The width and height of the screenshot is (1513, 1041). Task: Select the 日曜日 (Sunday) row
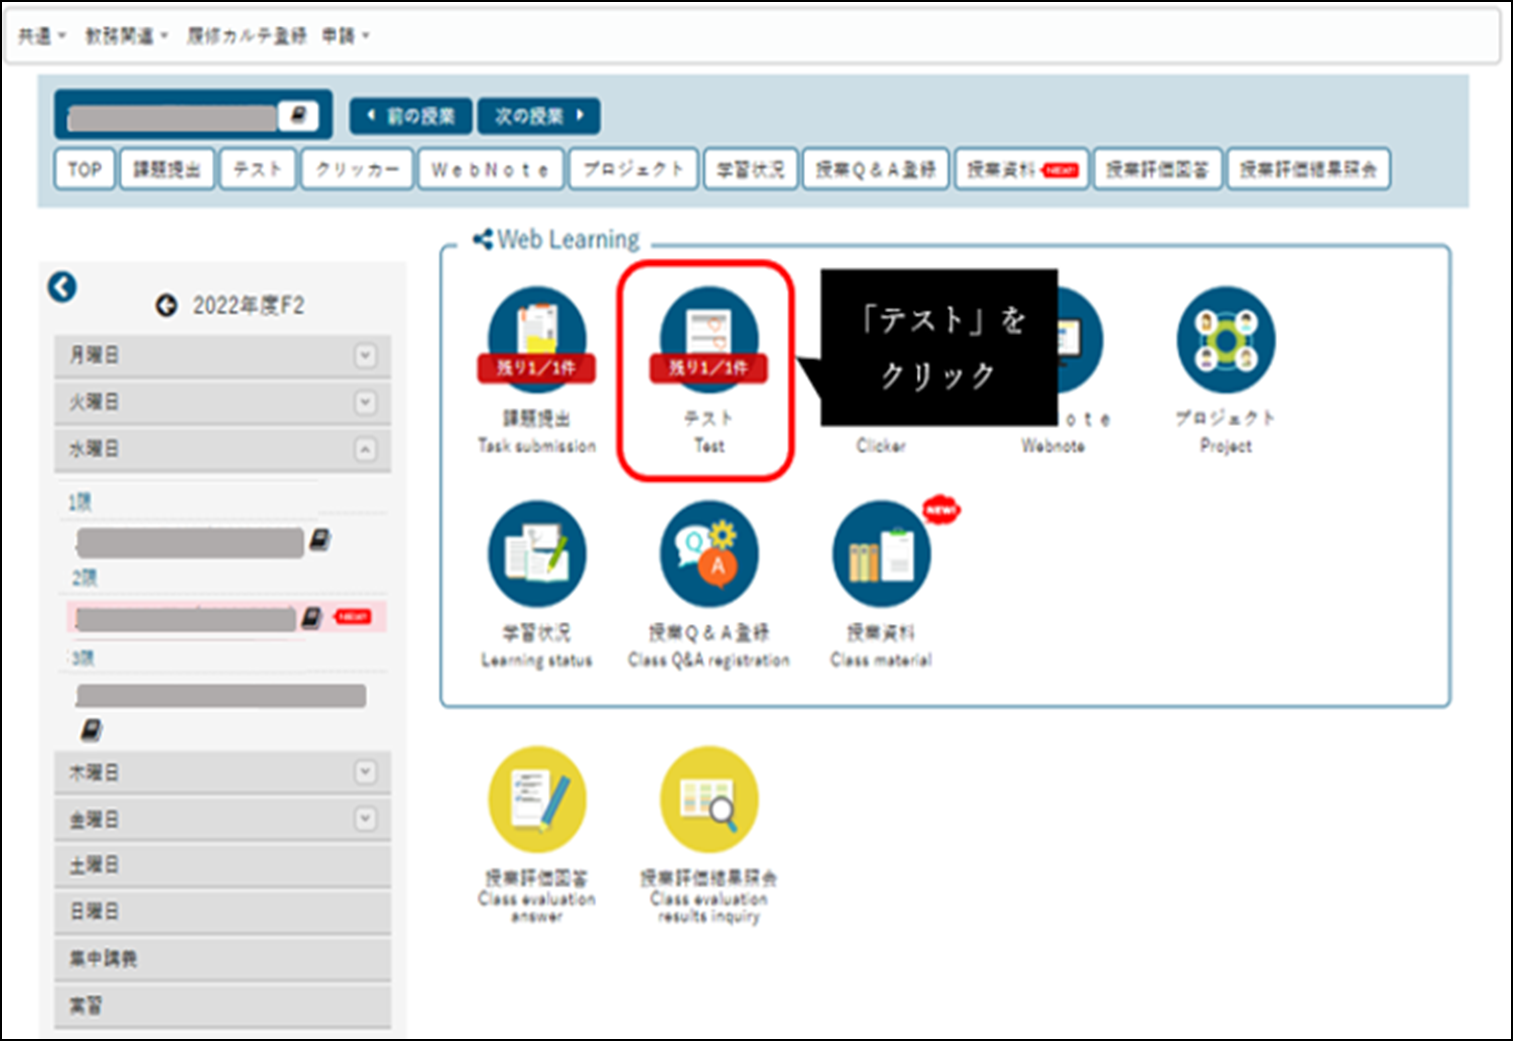coord(222,912)
